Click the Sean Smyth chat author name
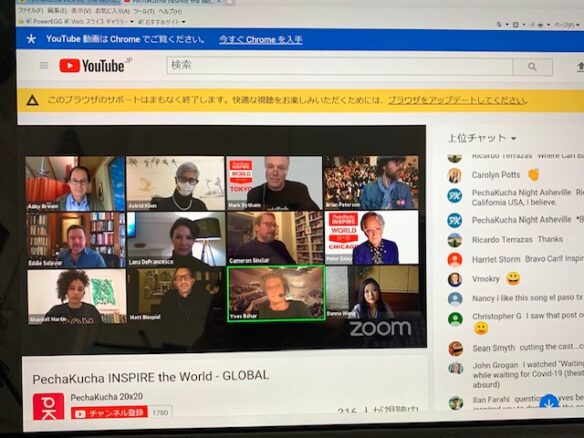The height and width of the screenshot is (438, 584). (494, 348)
